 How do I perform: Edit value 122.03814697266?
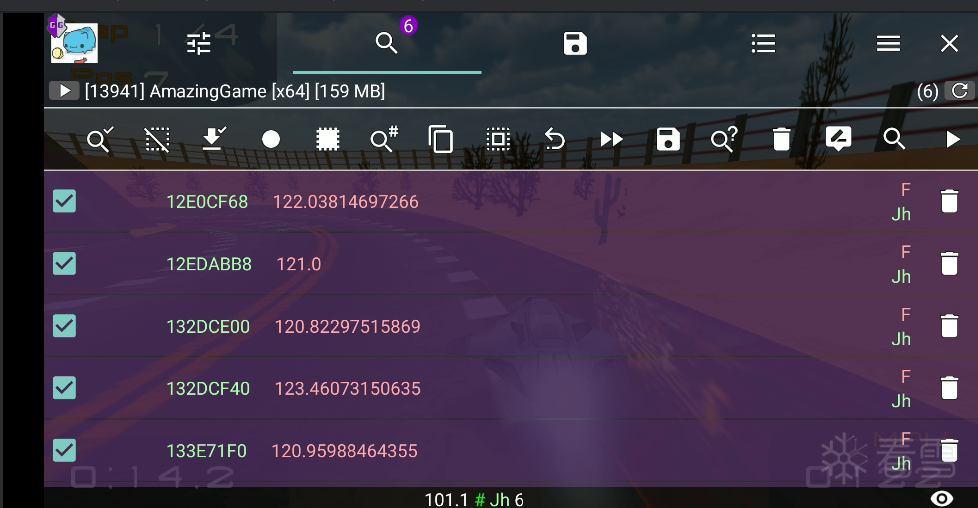[346, 202]
